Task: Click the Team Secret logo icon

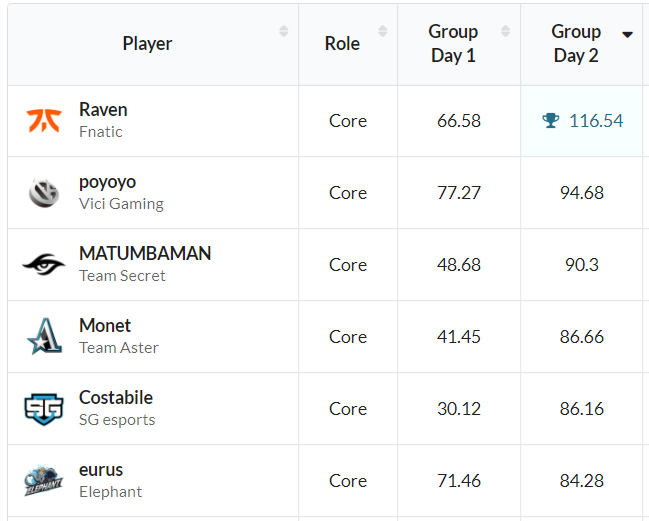Action: coord(44,265)
